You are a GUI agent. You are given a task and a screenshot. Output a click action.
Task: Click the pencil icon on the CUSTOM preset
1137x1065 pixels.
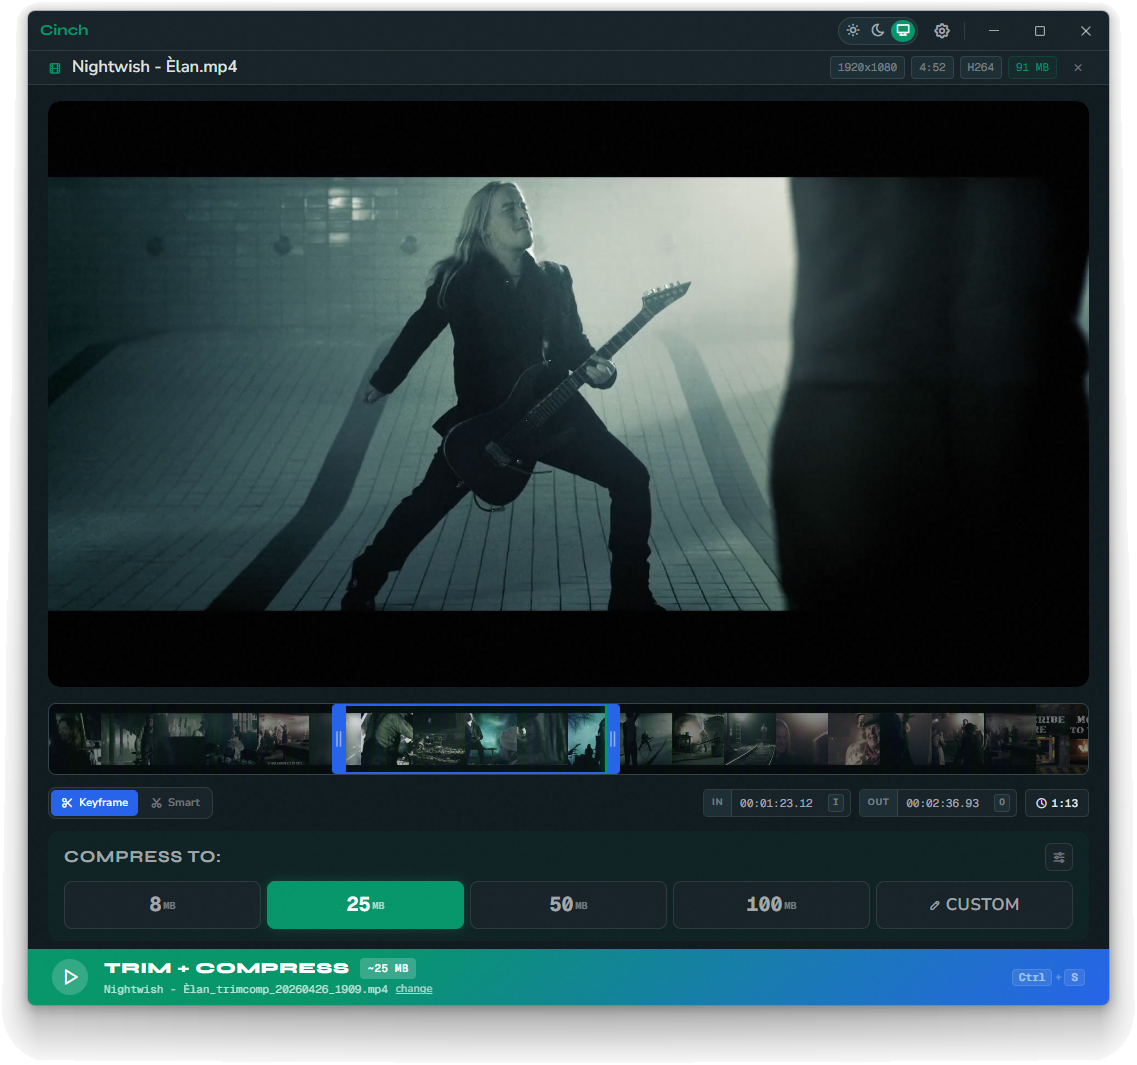[935, 904]
